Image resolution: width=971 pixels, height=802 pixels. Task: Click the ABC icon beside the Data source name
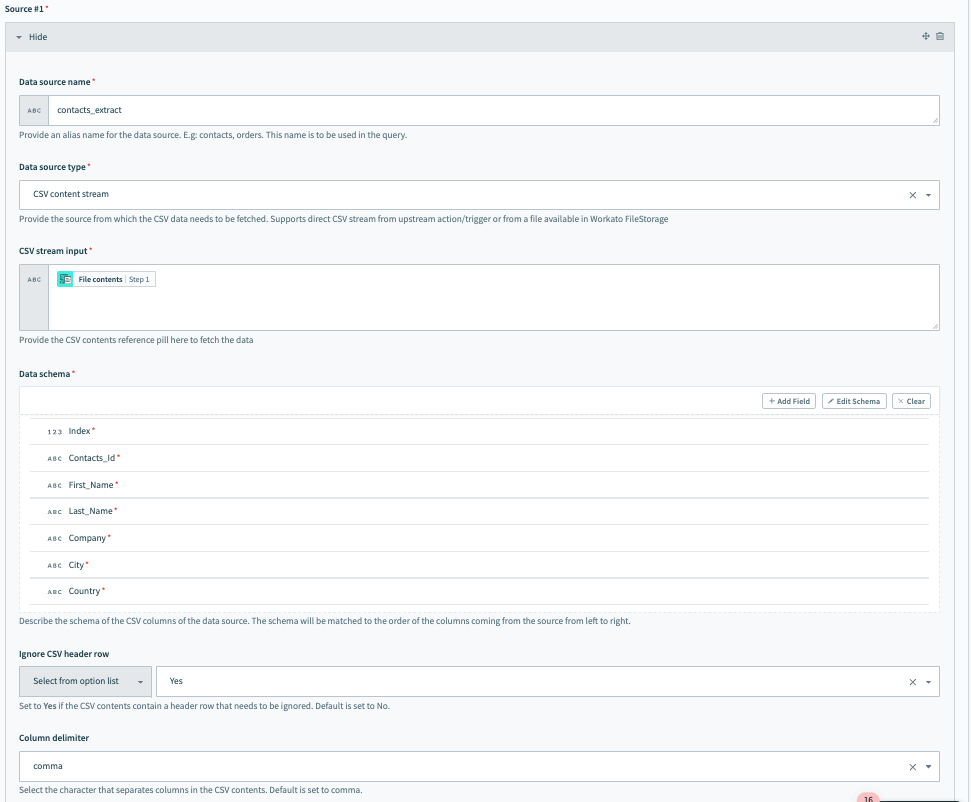point(34,110)
